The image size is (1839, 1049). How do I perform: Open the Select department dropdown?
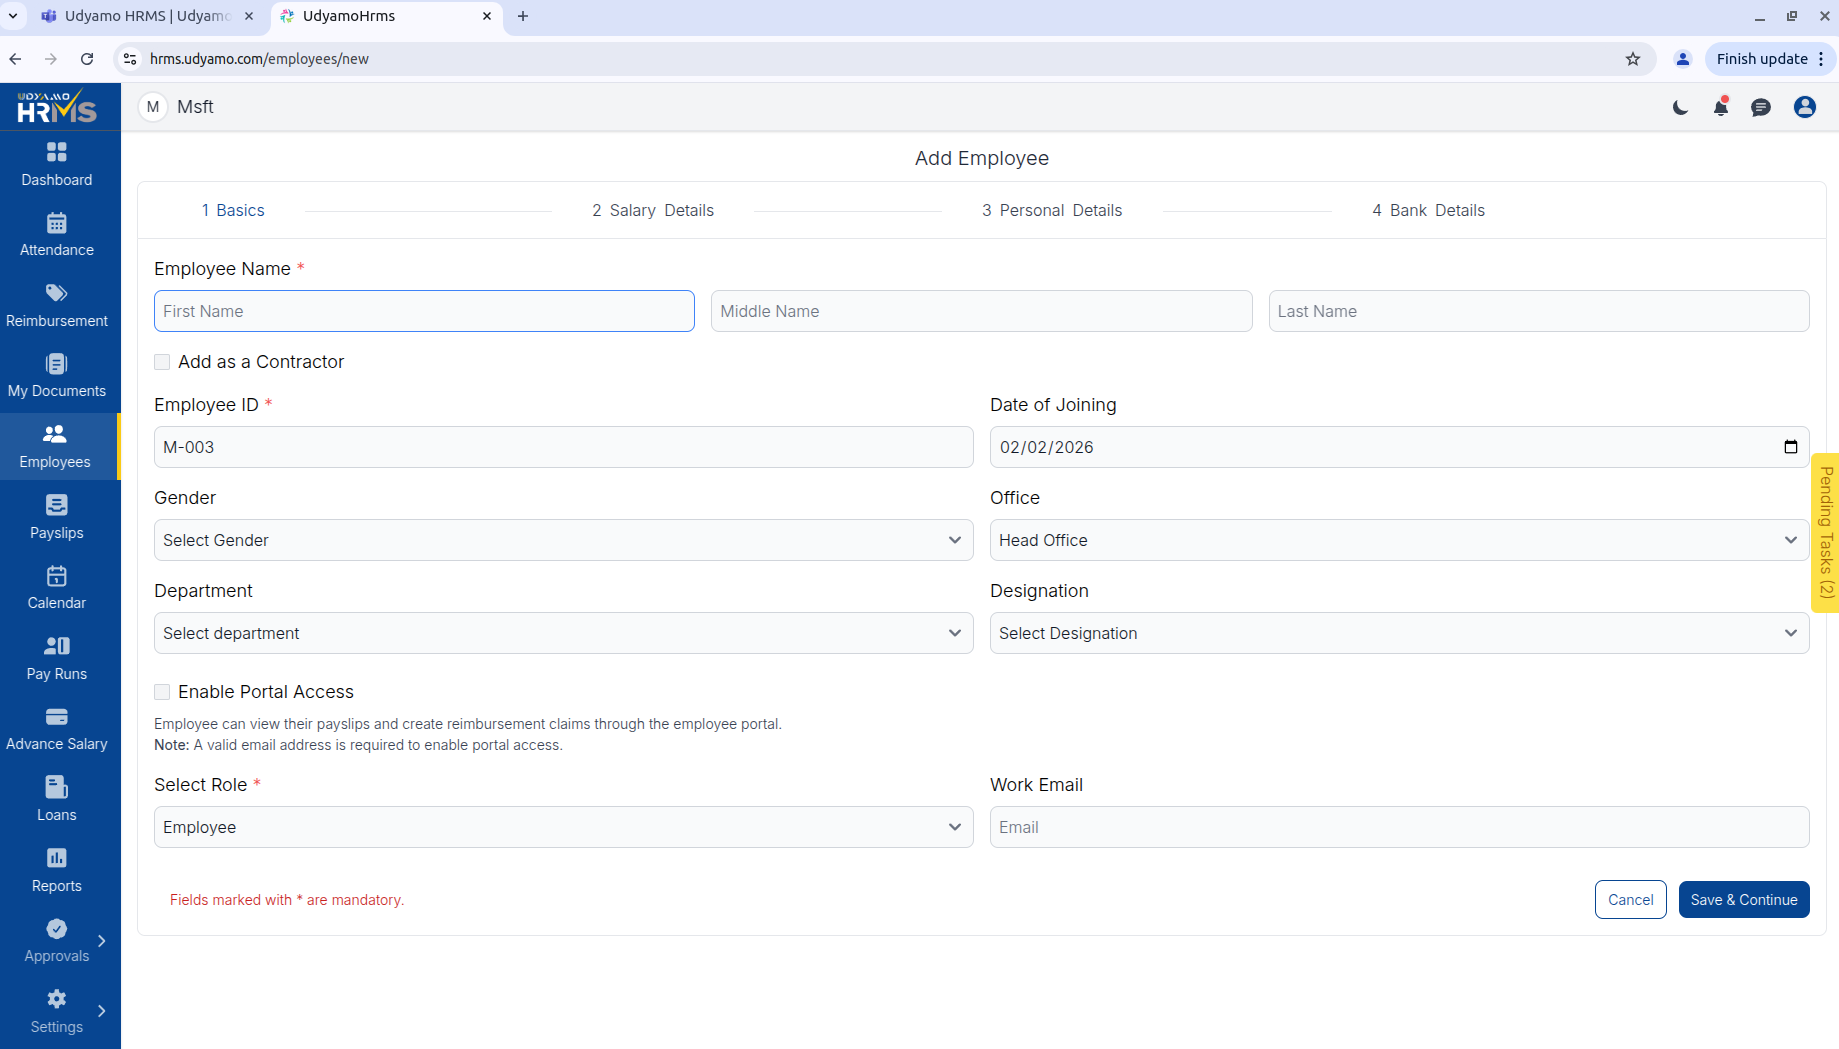564,633
